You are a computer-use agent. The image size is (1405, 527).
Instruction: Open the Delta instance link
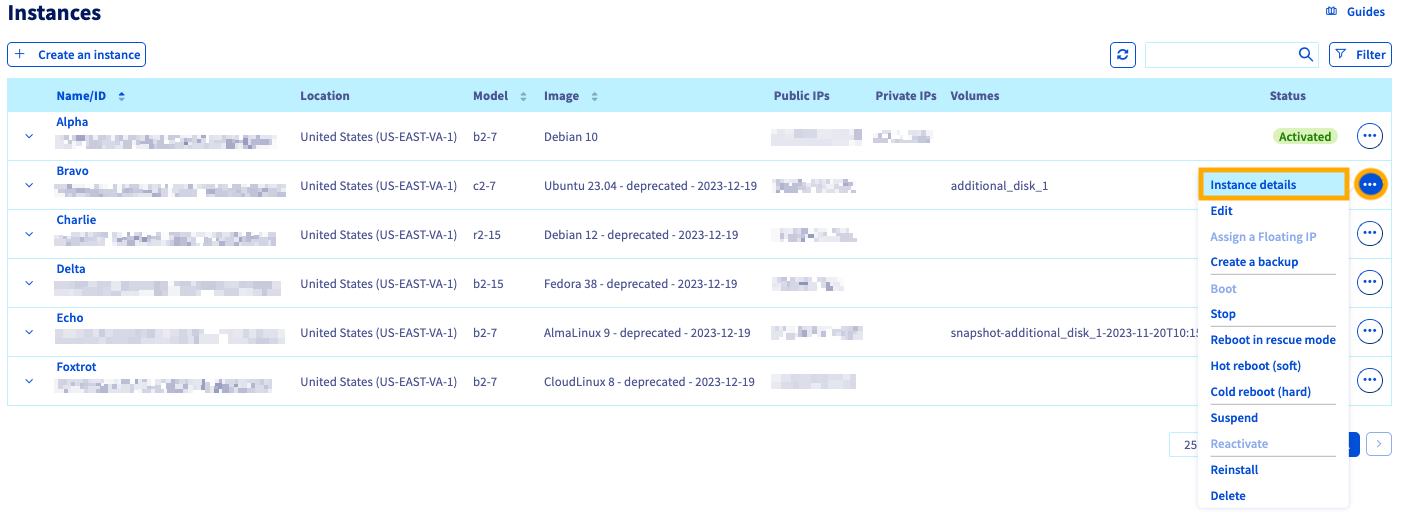pyautogui.click(x=71, y=269)
